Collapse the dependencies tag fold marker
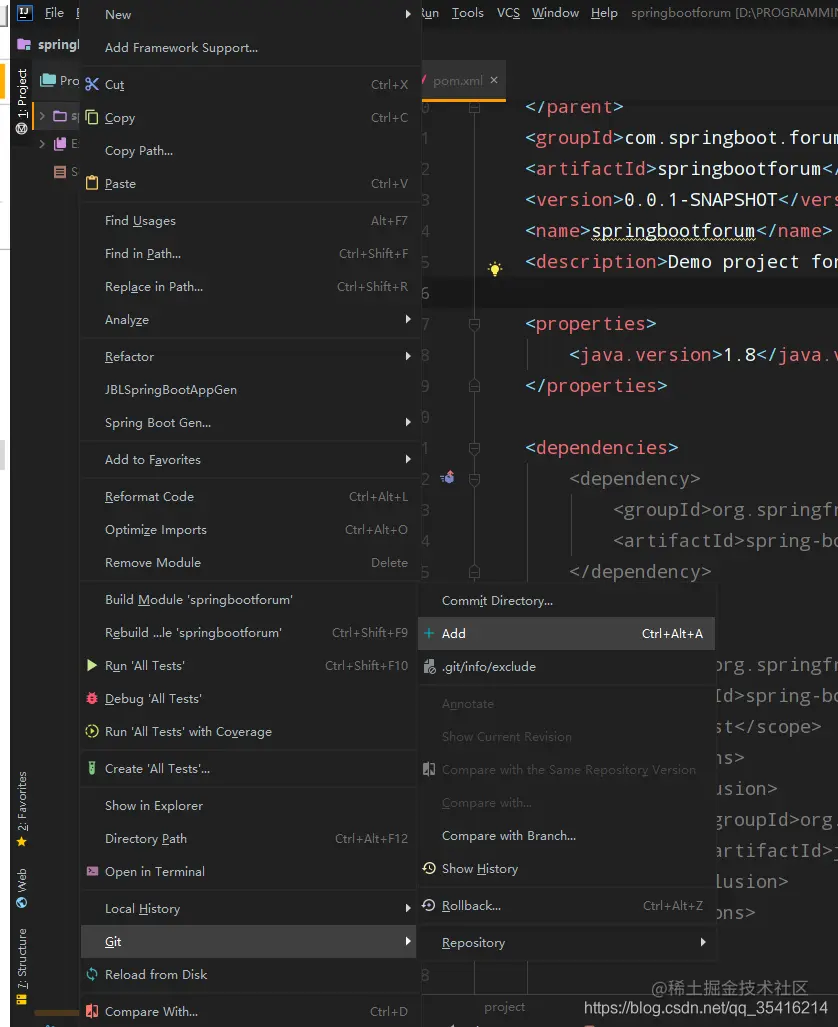Screen dimensions: 838x1027 click(474, 448)
